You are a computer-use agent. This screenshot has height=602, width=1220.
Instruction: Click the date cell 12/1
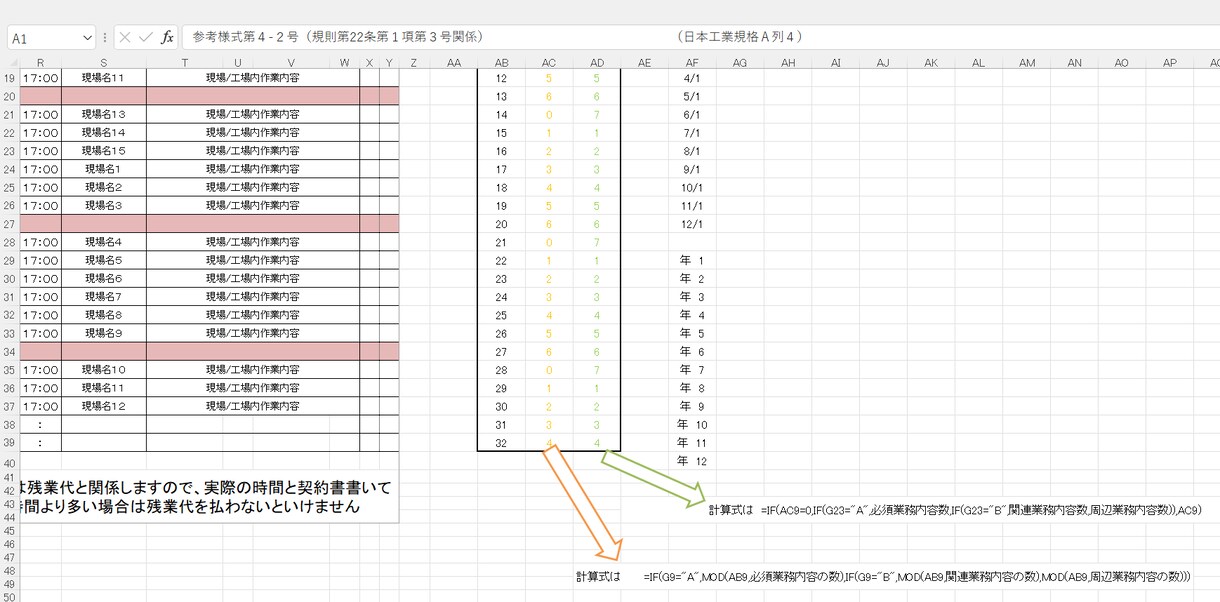click(691, 224)
